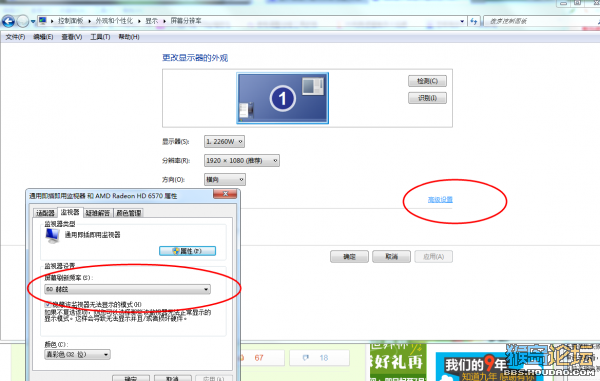Expand the arrow after 控制面板 breadcrumb

[90, 21]
